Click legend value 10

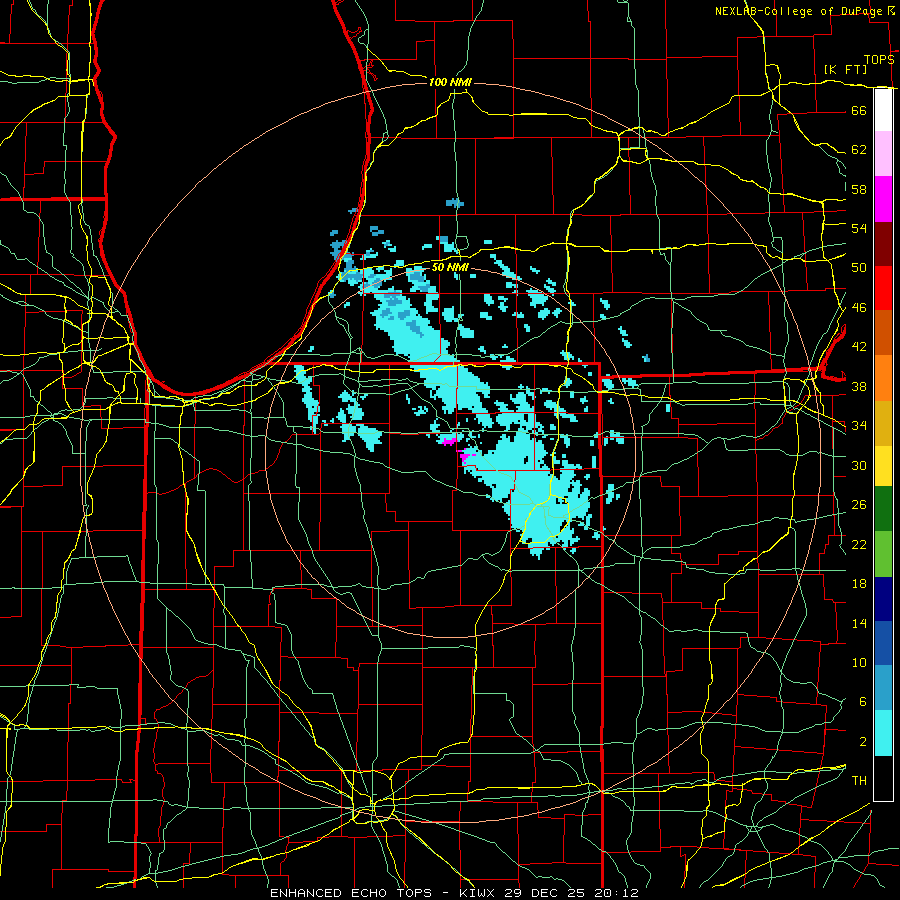point(859,662)
